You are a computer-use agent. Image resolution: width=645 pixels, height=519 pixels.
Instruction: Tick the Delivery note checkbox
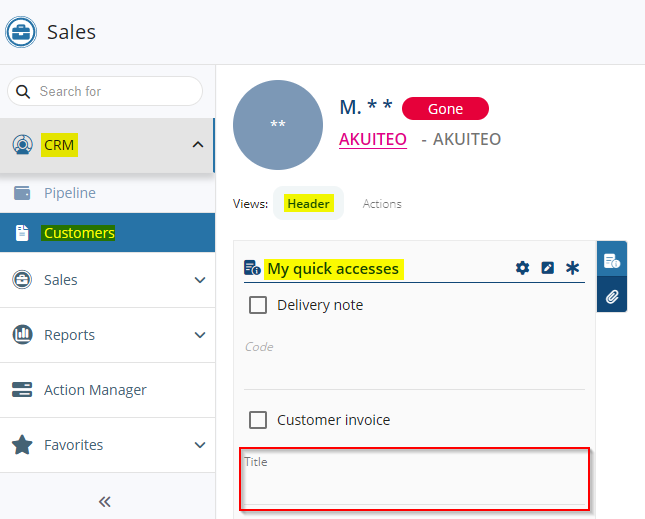click(258, 305)
